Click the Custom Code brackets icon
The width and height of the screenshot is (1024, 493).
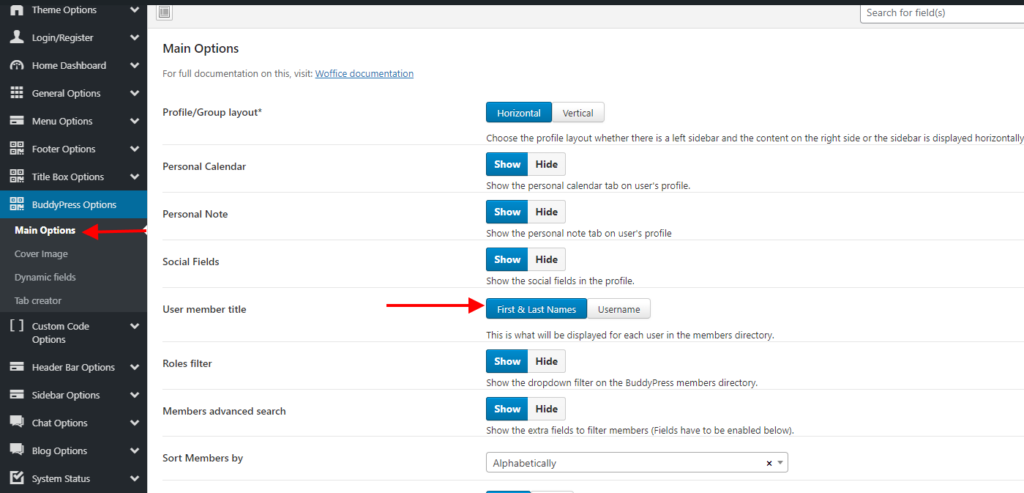click(16, 325)
